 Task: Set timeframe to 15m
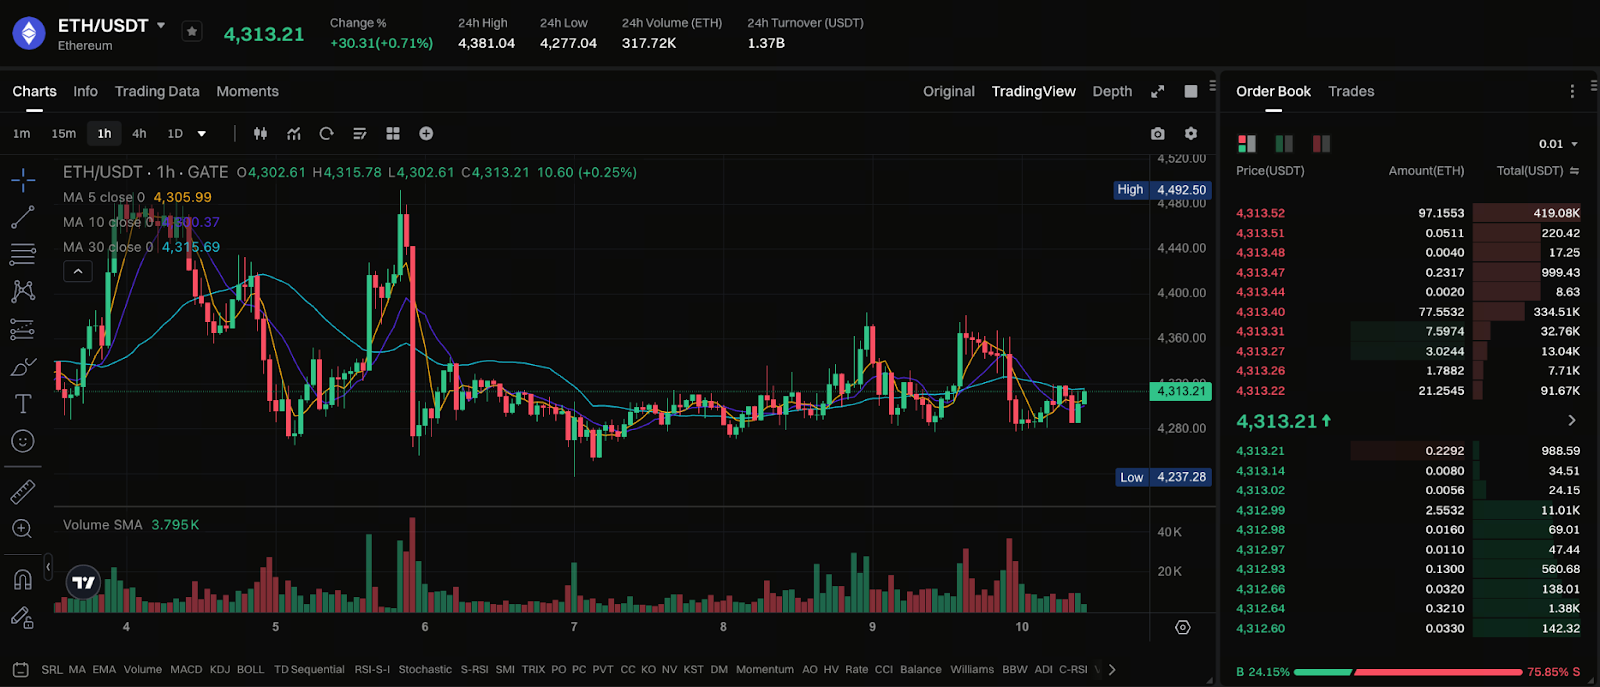click(64, 133)
